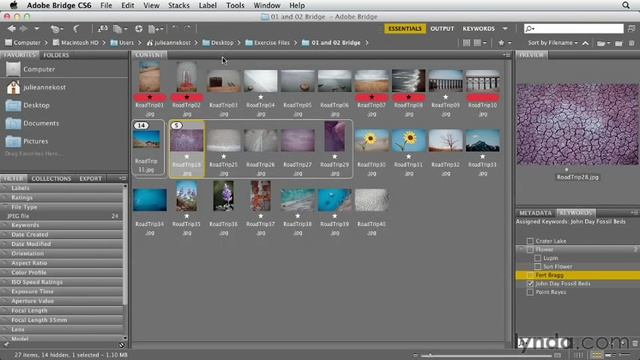Click stack count badge 14
Image resolution: width=640 pixels, height=360 pixels.
(x=141, y=125)
